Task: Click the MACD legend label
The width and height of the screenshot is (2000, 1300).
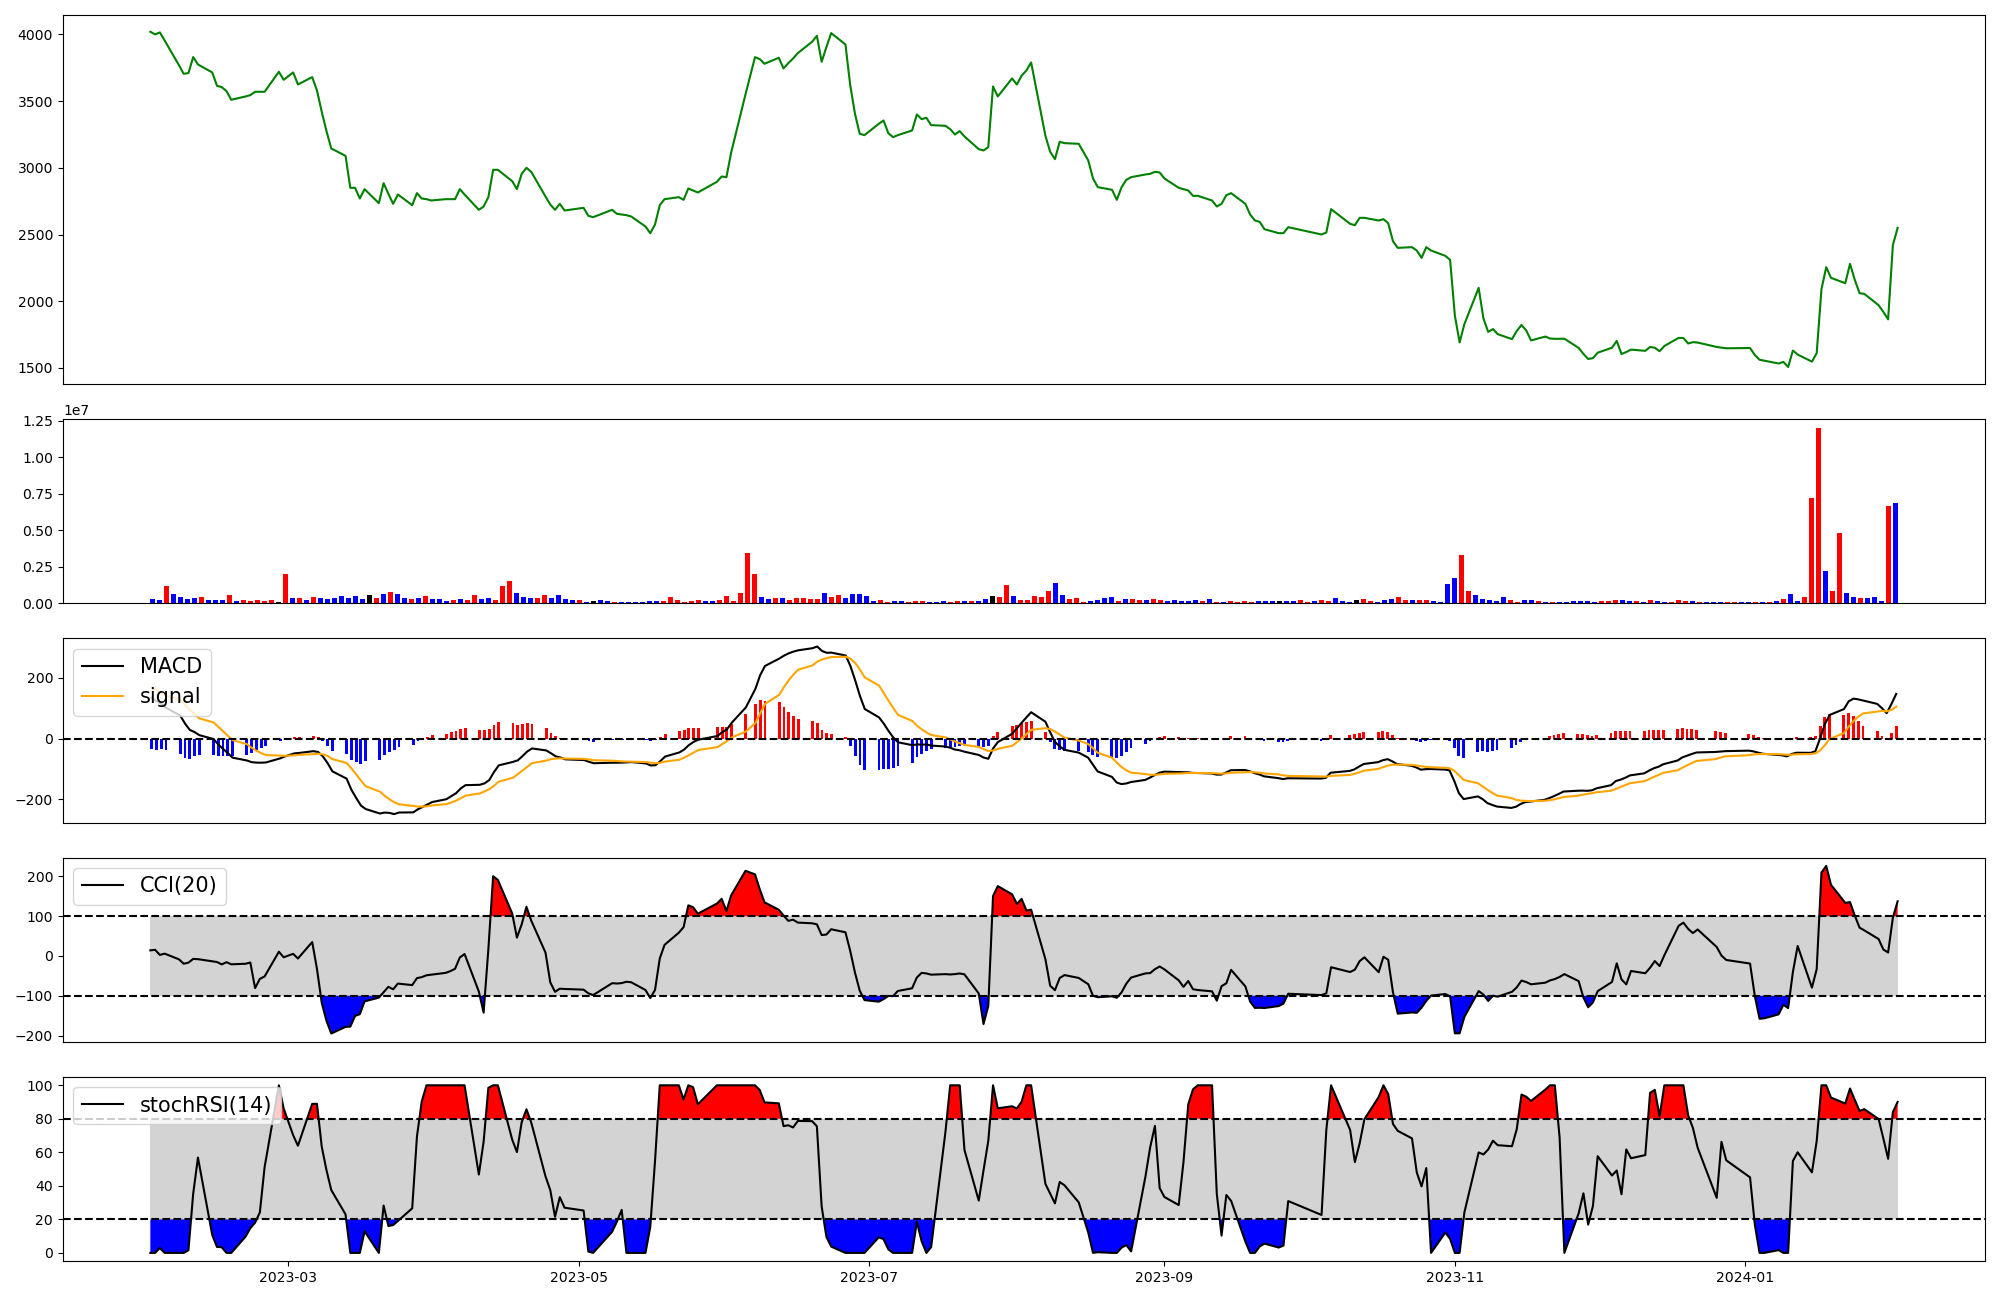Action: [x=170, y=666]
